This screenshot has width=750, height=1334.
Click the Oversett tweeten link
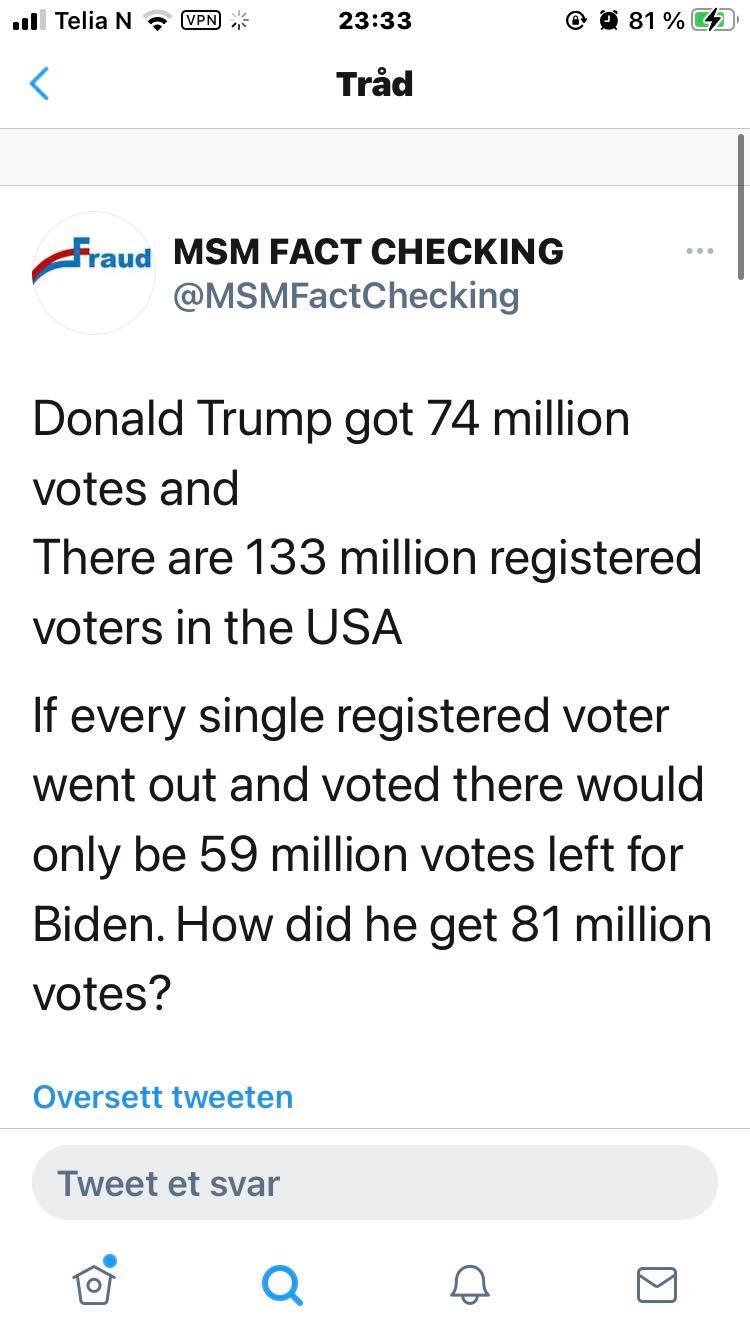point(163,1096)
